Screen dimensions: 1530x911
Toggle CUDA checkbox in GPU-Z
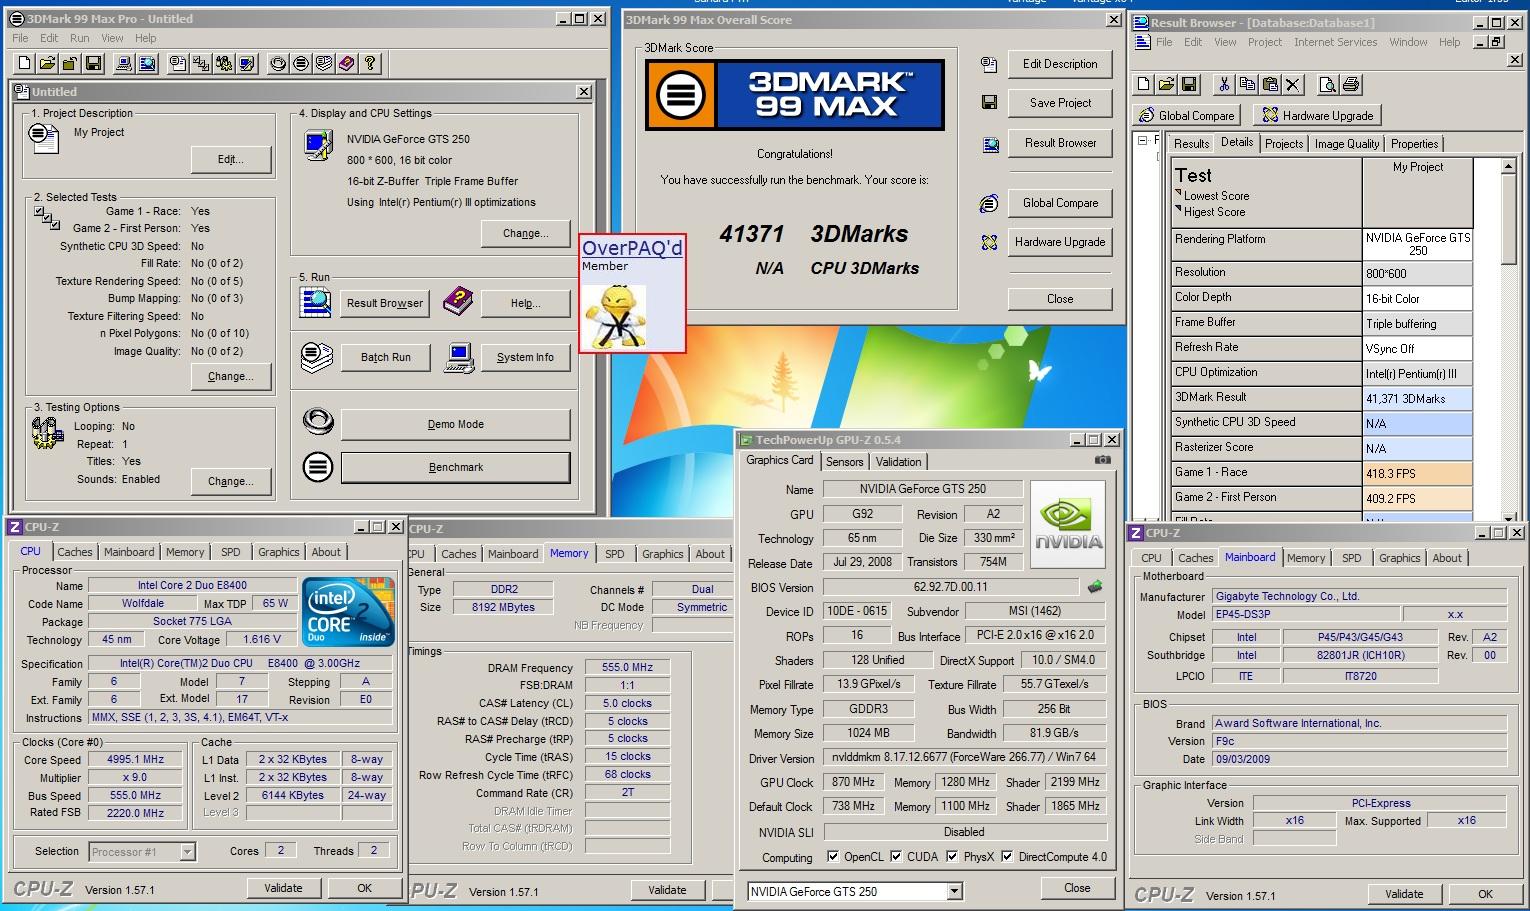[896, 857]
